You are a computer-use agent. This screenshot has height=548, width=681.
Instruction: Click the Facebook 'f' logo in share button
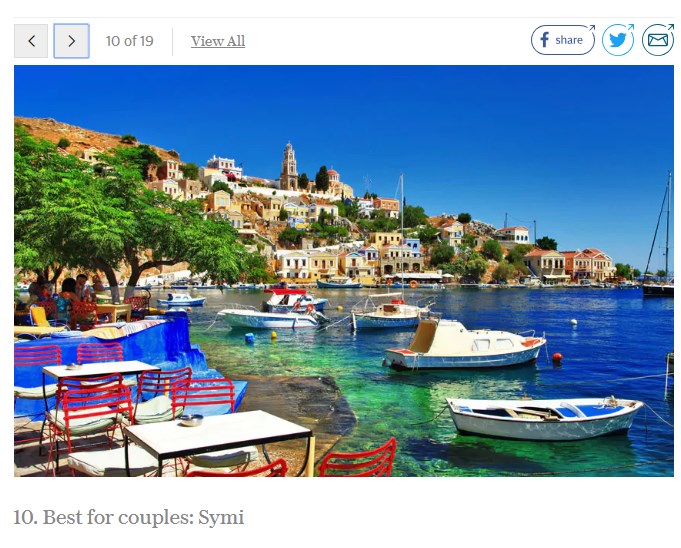coord(544,40)
